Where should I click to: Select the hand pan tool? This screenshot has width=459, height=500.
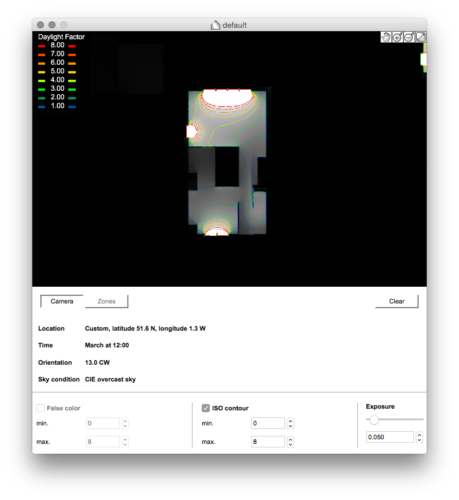[x=386, y=37]
